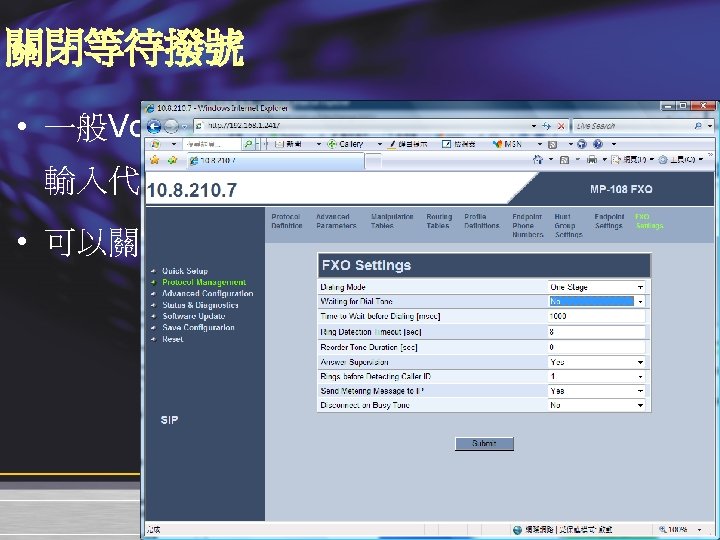
Task: Go to Quick Setup in sidebar
Action: pyautogui.click(x=185, y=271)
